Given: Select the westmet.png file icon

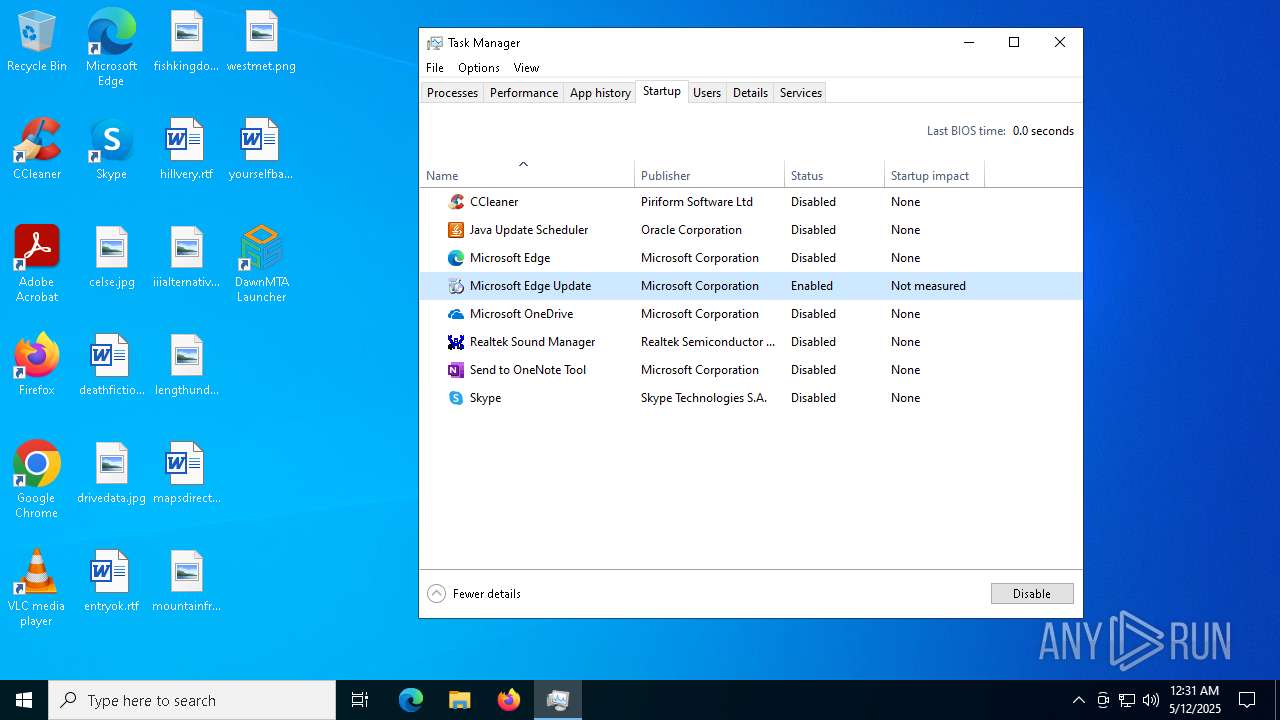Looking at the screenshot, I should click(261, 41).
